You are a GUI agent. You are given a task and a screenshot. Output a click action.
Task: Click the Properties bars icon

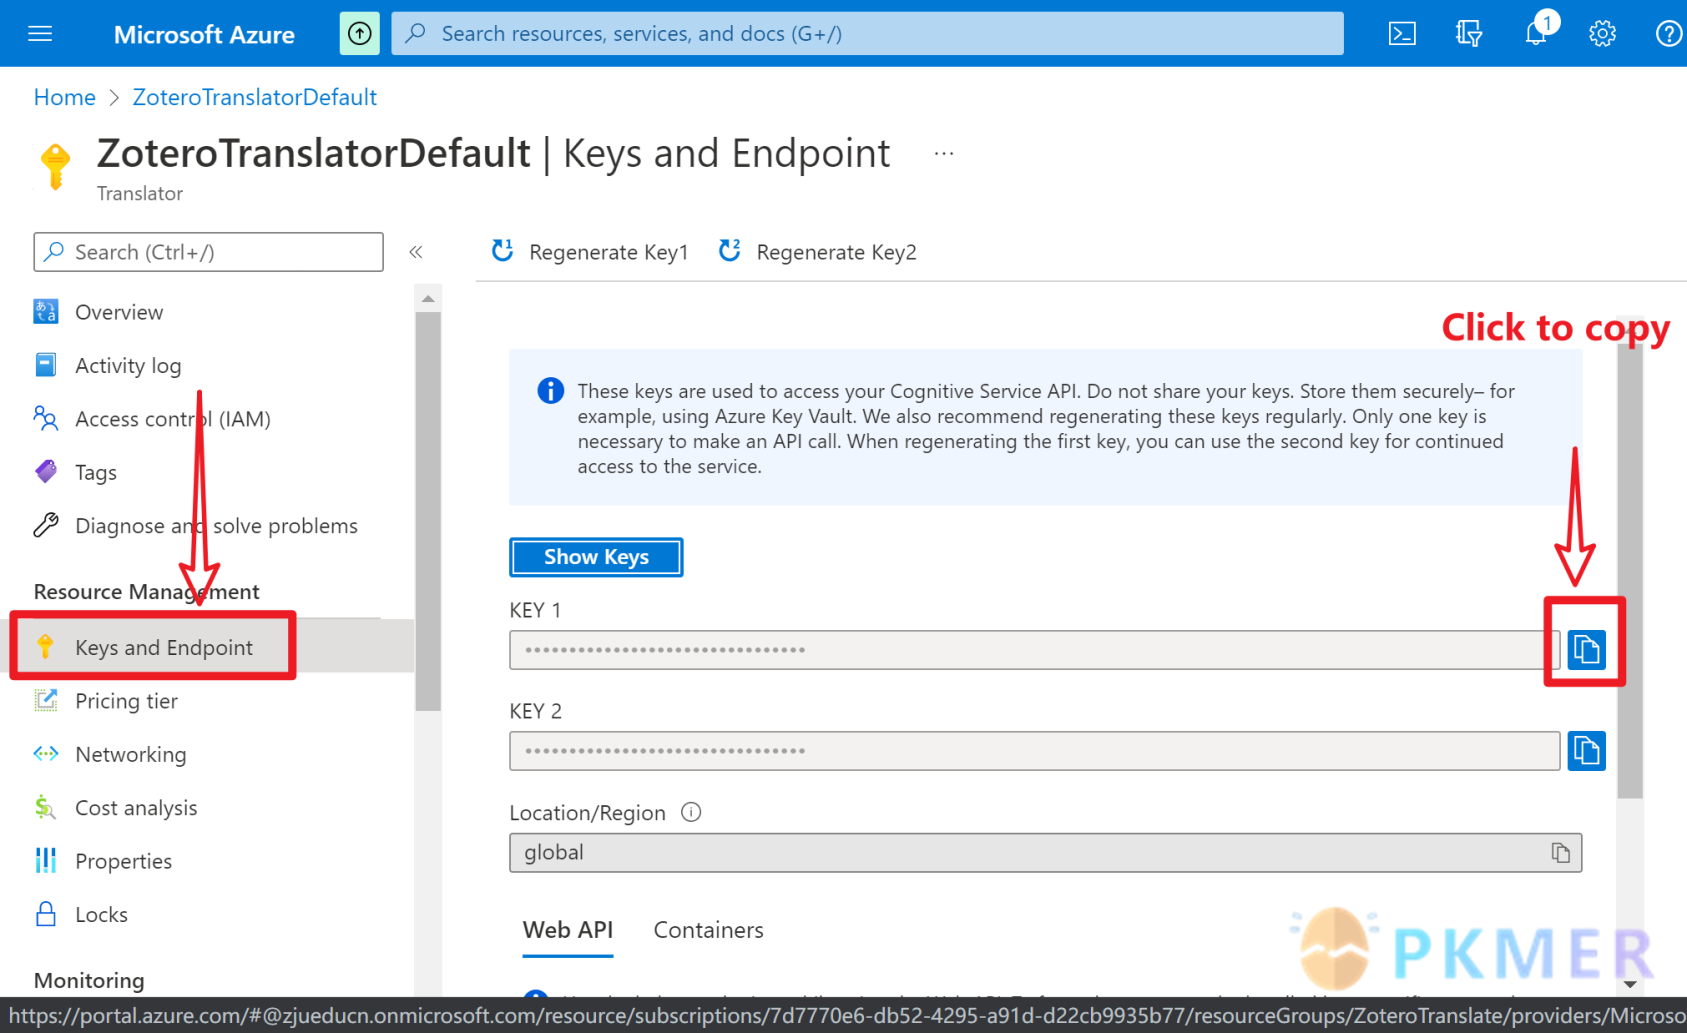tap(46, 860)
